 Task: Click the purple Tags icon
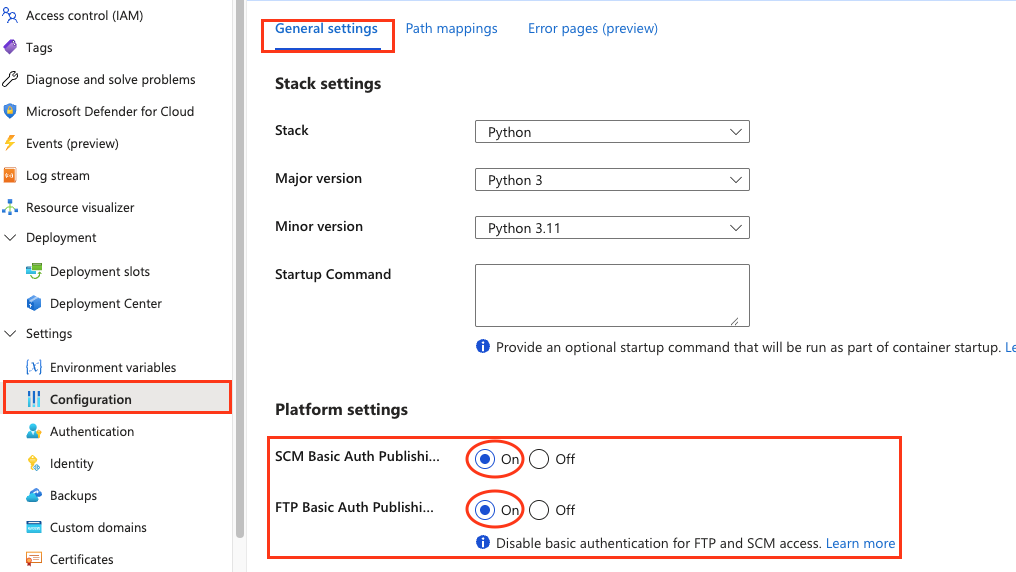tap(10, 48)
